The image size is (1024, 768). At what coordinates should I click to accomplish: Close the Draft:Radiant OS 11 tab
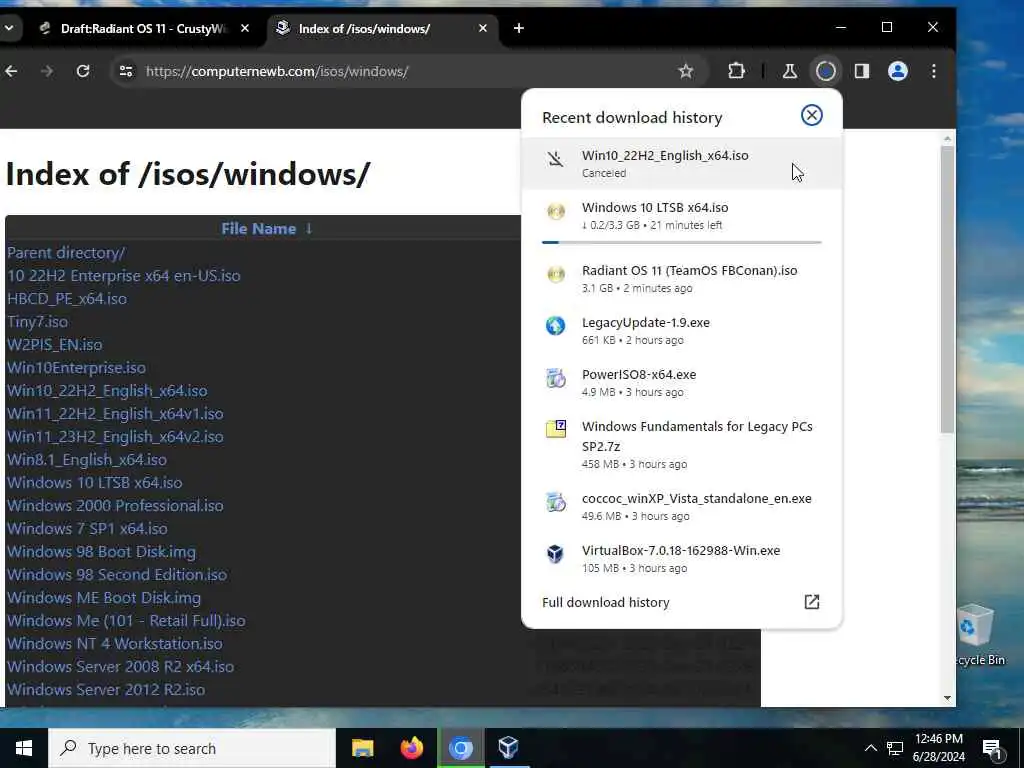pyautogui.click(x=245, y=28)
